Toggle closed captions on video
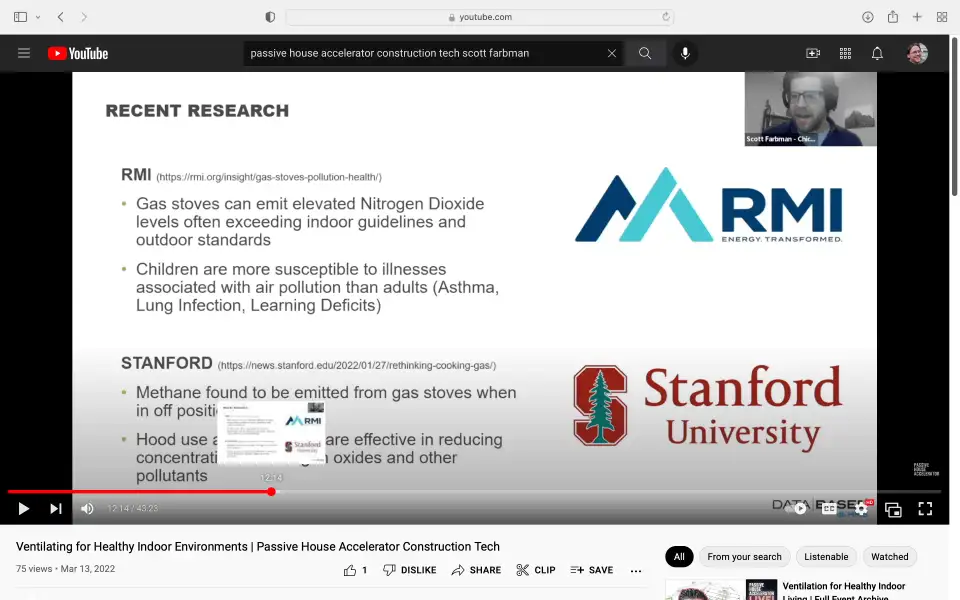960x600 pixels. [829, 508]
